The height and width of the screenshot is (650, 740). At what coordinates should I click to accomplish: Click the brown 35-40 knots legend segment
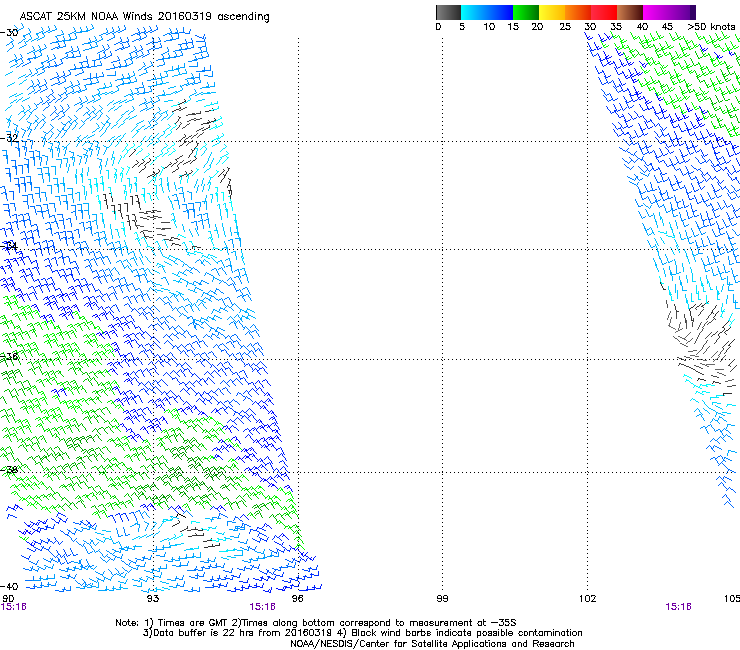click(630, 12)
